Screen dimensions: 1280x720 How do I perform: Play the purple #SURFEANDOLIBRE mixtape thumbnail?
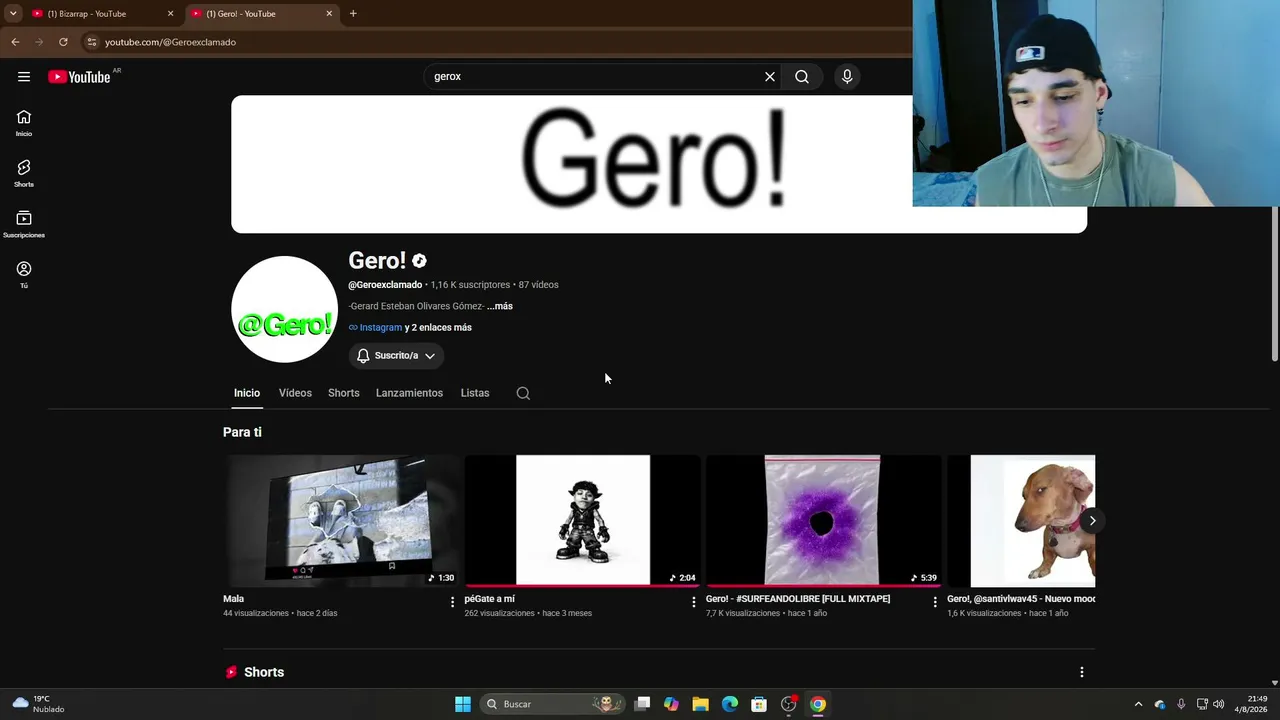823,521
